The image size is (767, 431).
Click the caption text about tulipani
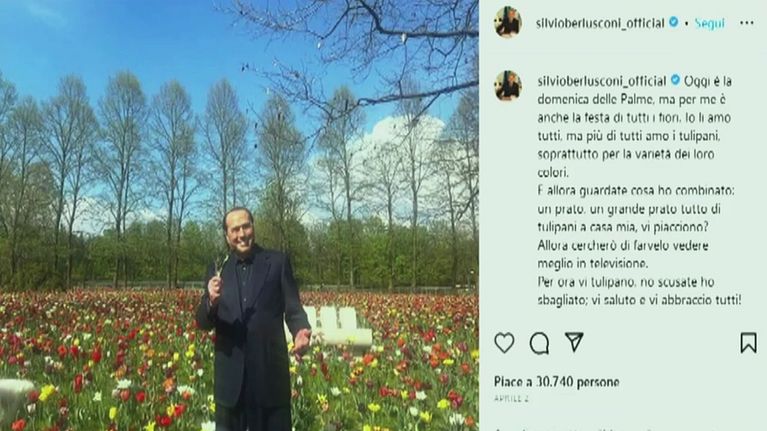[x=639, y=190]
